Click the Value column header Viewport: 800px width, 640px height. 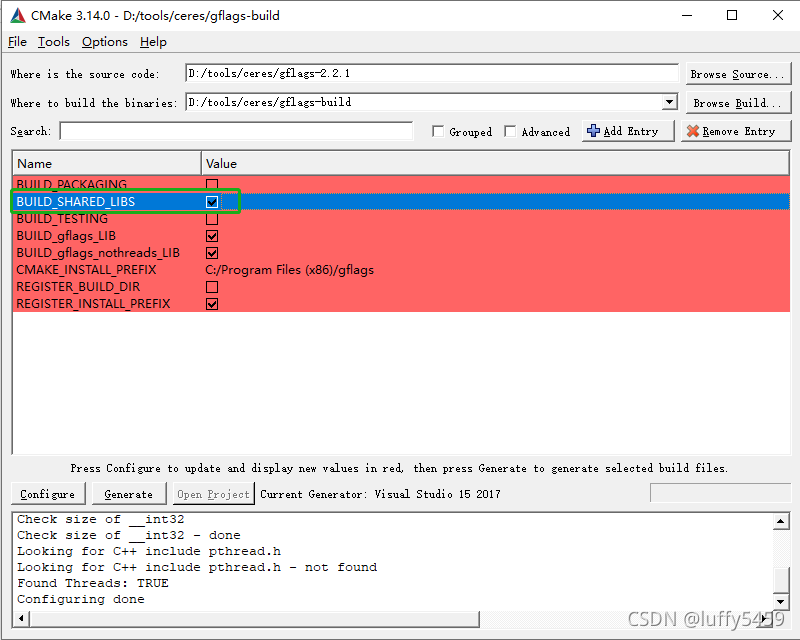click(x=495, y=164)
